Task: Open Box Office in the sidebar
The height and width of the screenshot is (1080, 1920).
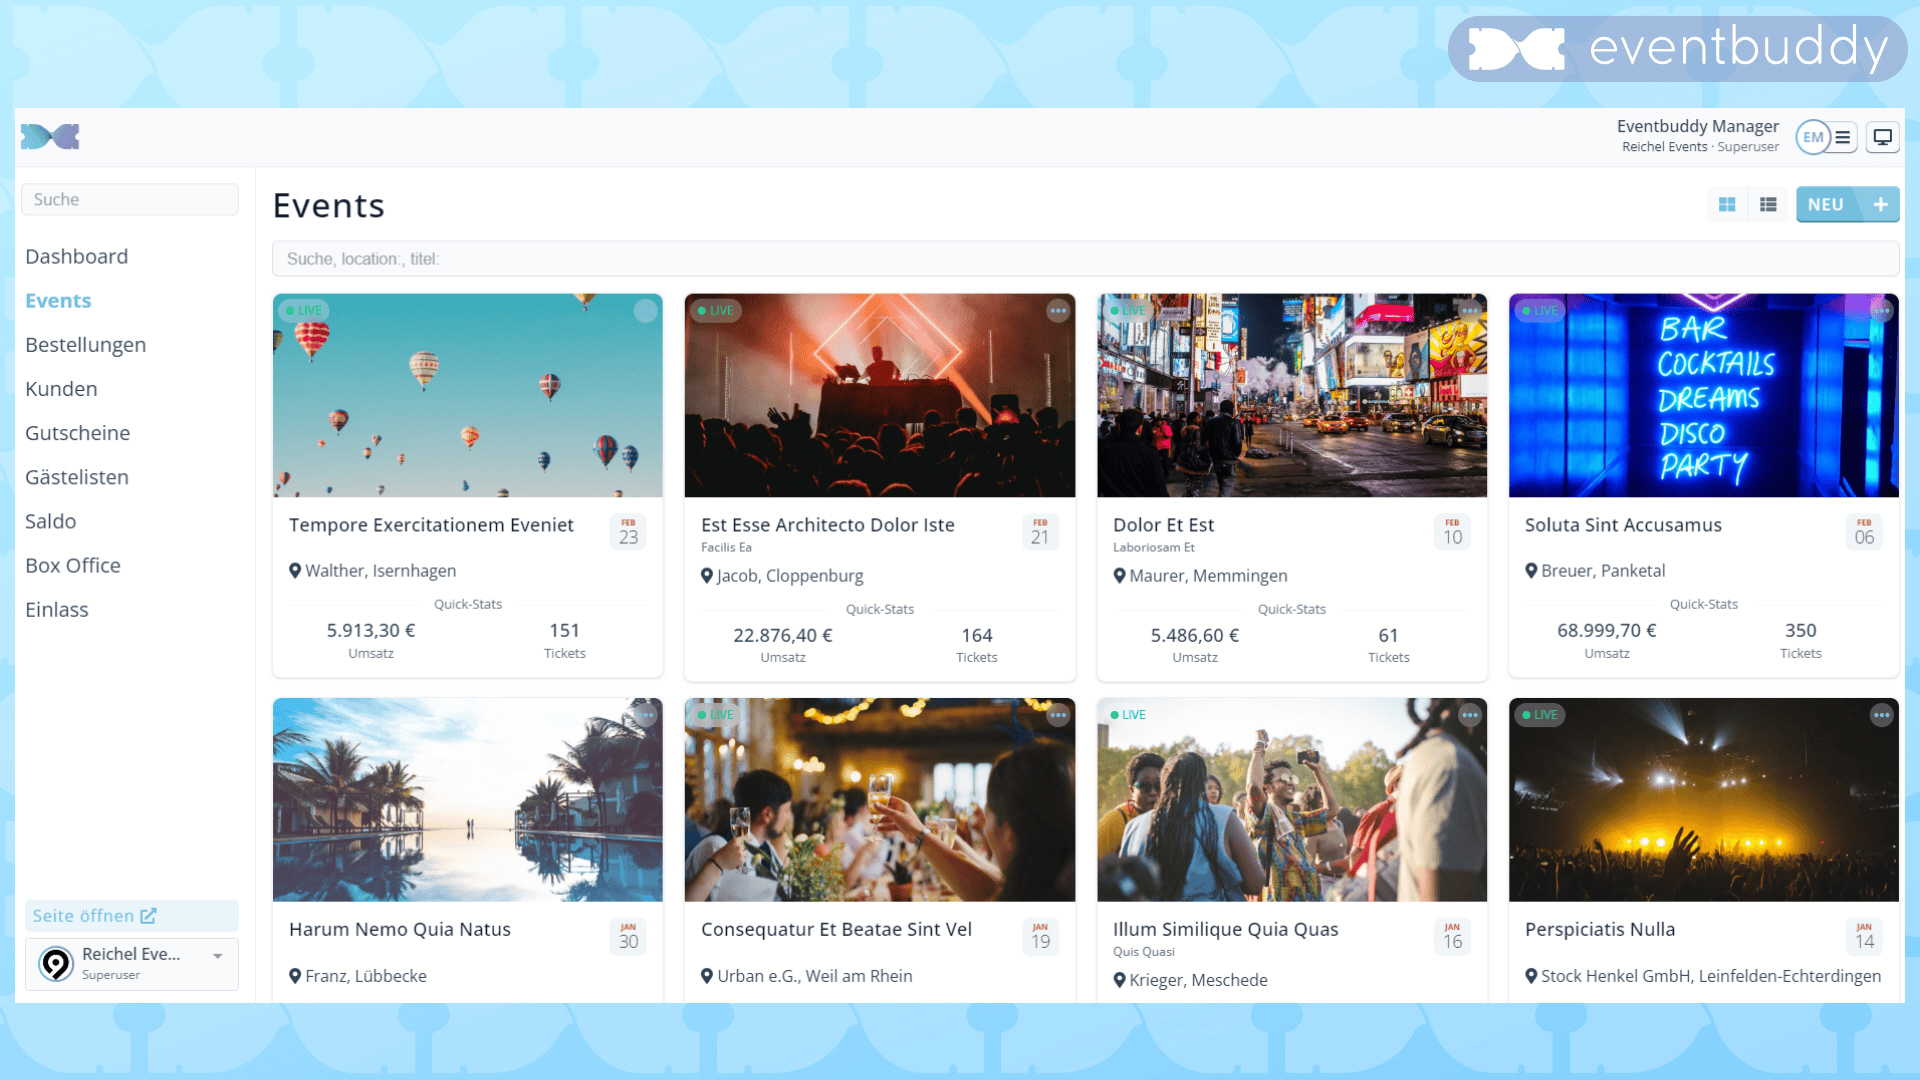Action: pos(72,565)
